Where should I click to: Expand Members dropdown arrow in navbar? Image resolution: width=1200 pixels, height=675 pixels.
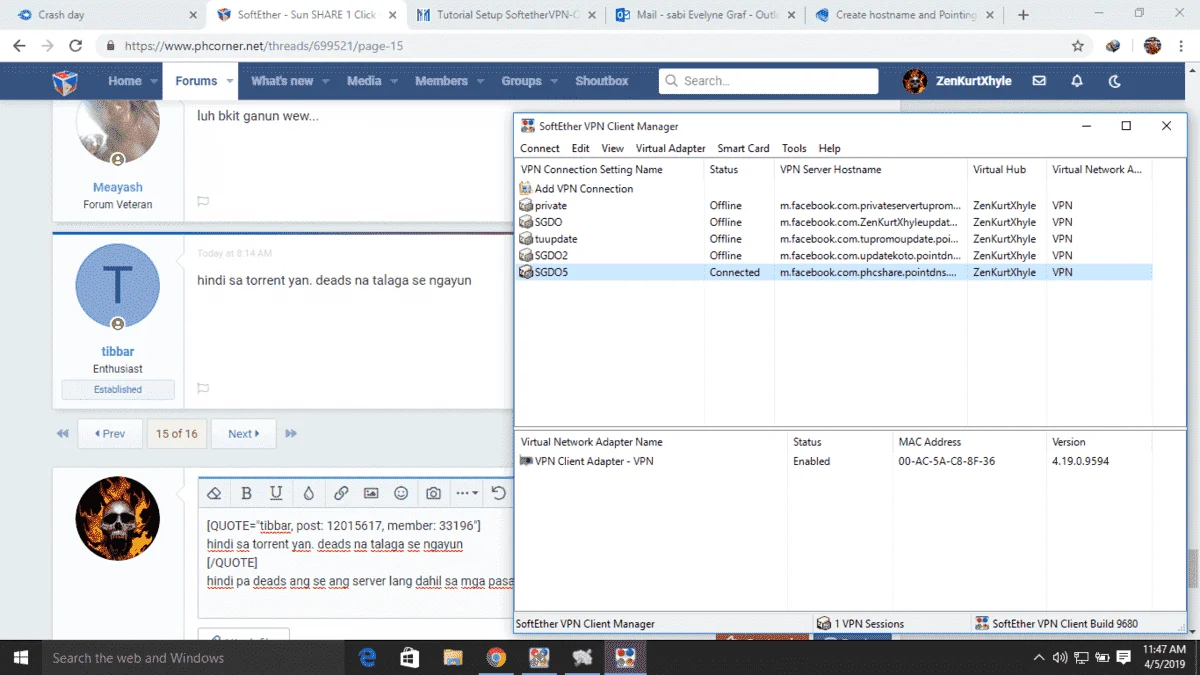[479, 82]
